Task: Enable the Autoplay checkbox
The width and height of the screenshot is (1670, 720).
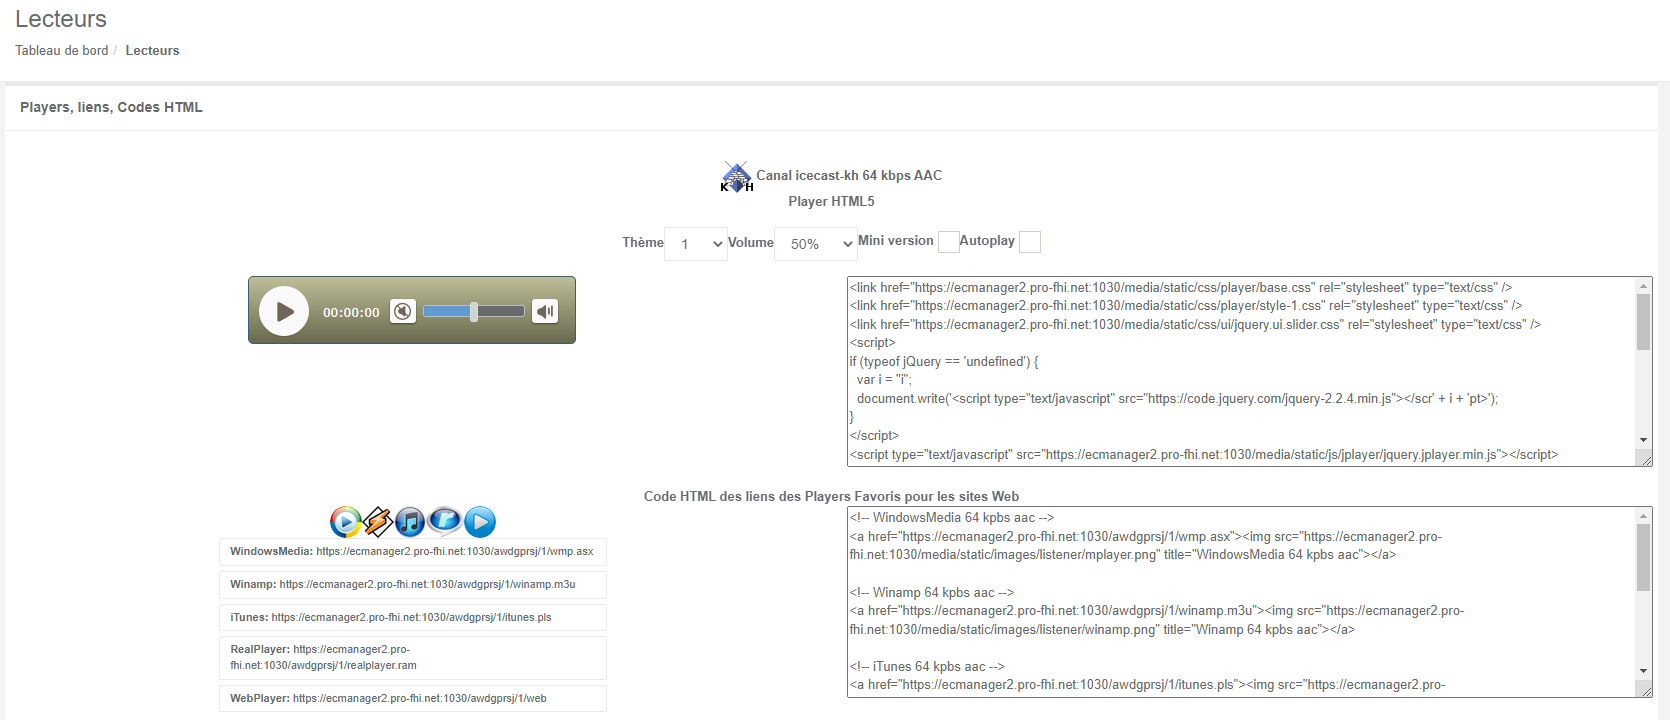Action: pos(1030,242)
